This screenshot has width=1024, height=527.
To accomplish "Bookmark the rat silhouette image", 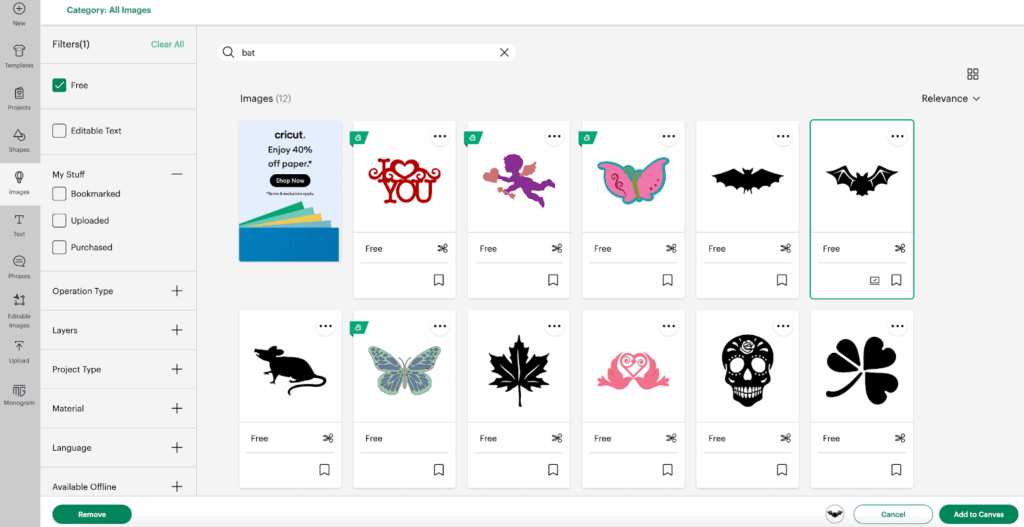I will [325, 469].
